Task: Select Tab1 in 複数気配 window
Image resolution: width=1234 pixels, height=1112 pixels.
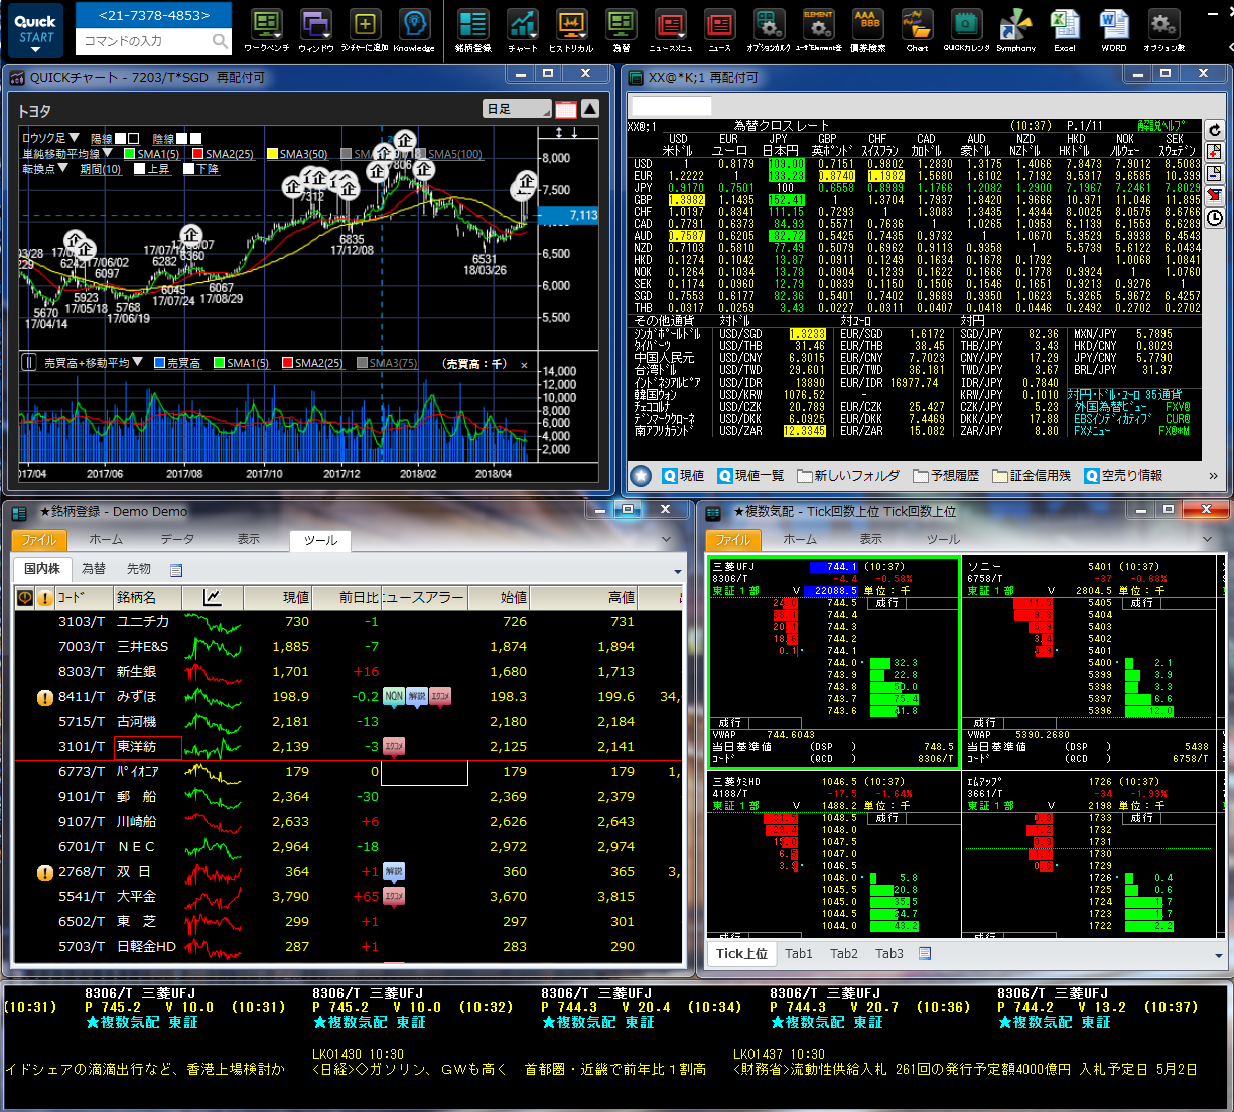Action: pos(799,954)
